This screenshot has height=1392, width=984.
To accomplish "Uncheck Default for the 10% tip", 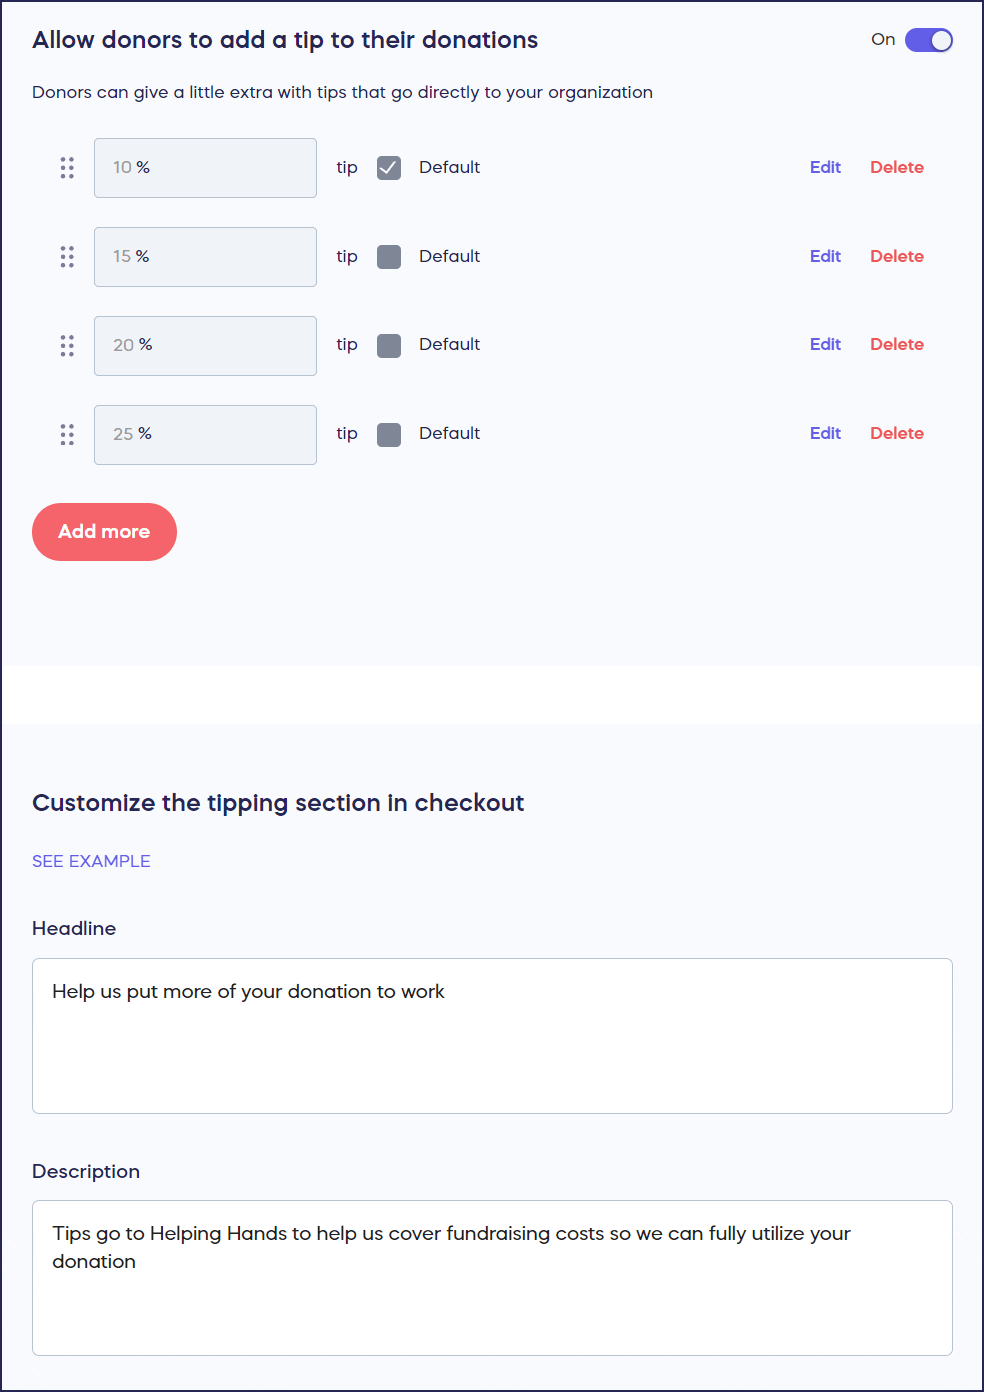I will [x=389, y=168].
